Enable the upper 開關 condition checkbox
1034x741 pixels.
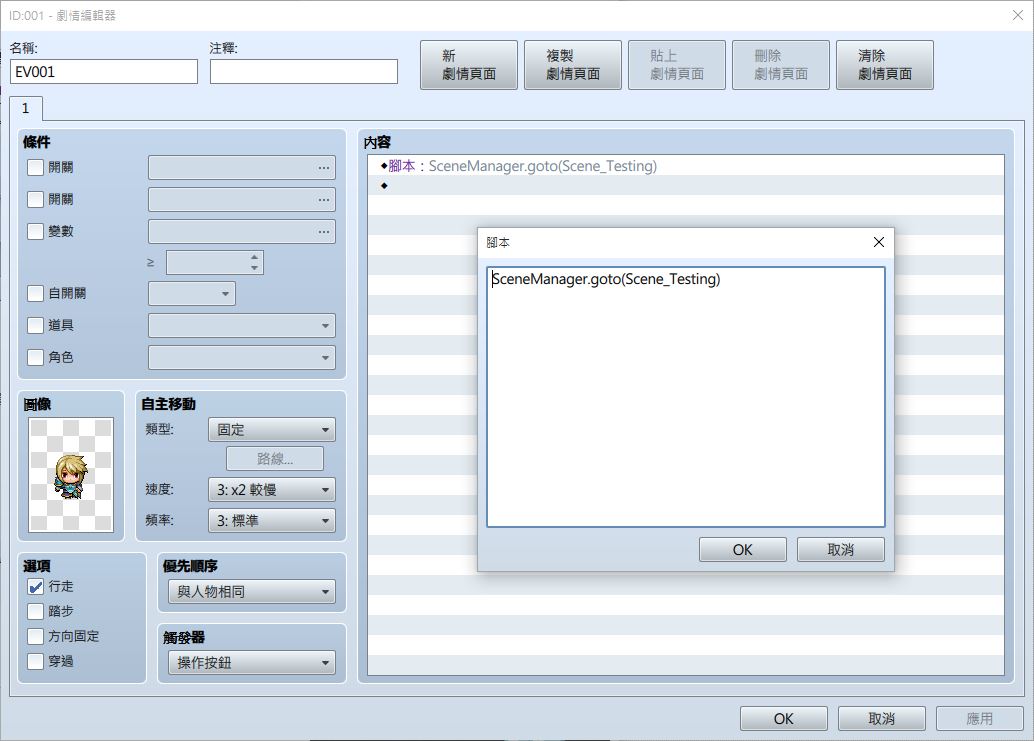36,167
